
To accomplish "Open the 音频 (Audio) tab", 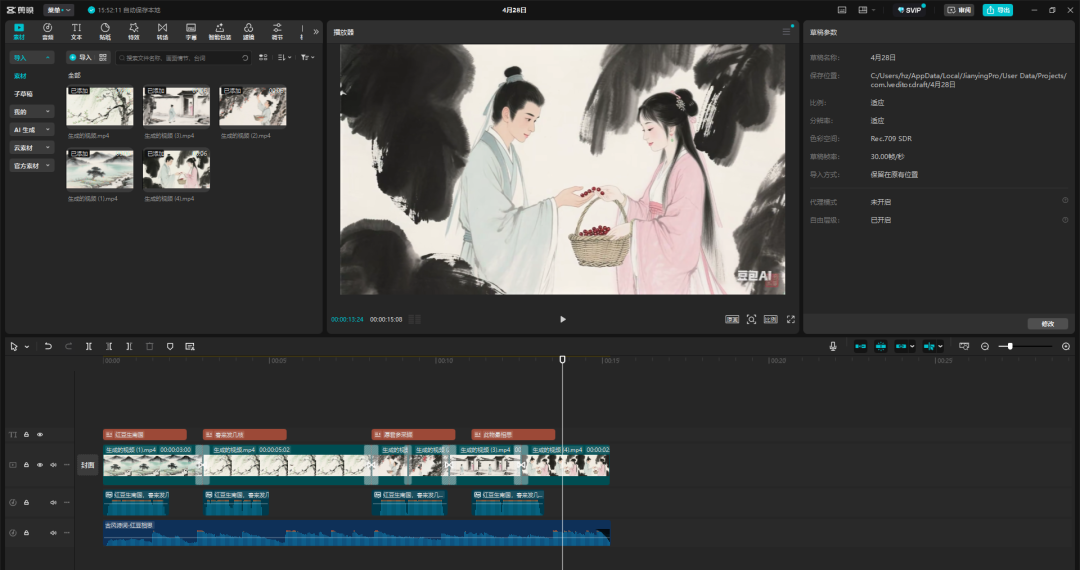I will tap(47, 30).
